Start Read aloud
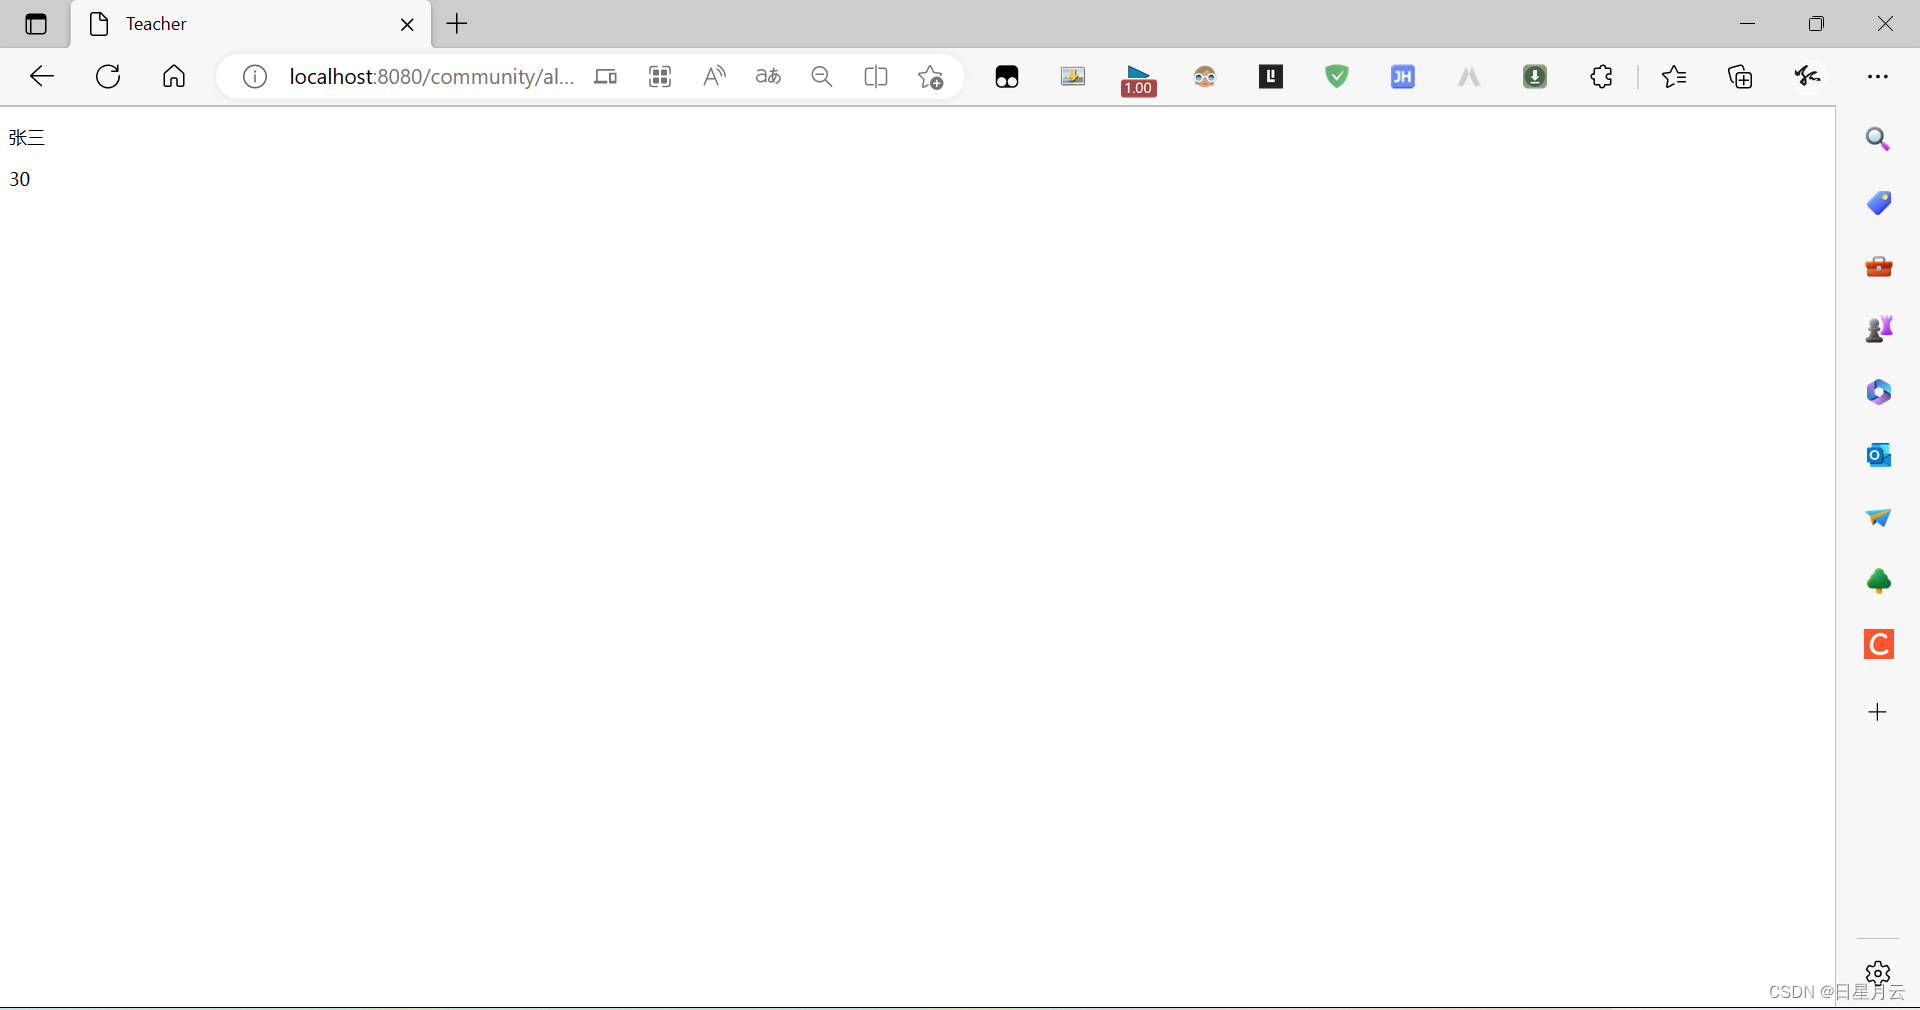The image size is (1920, 1010). coord(714,77)
